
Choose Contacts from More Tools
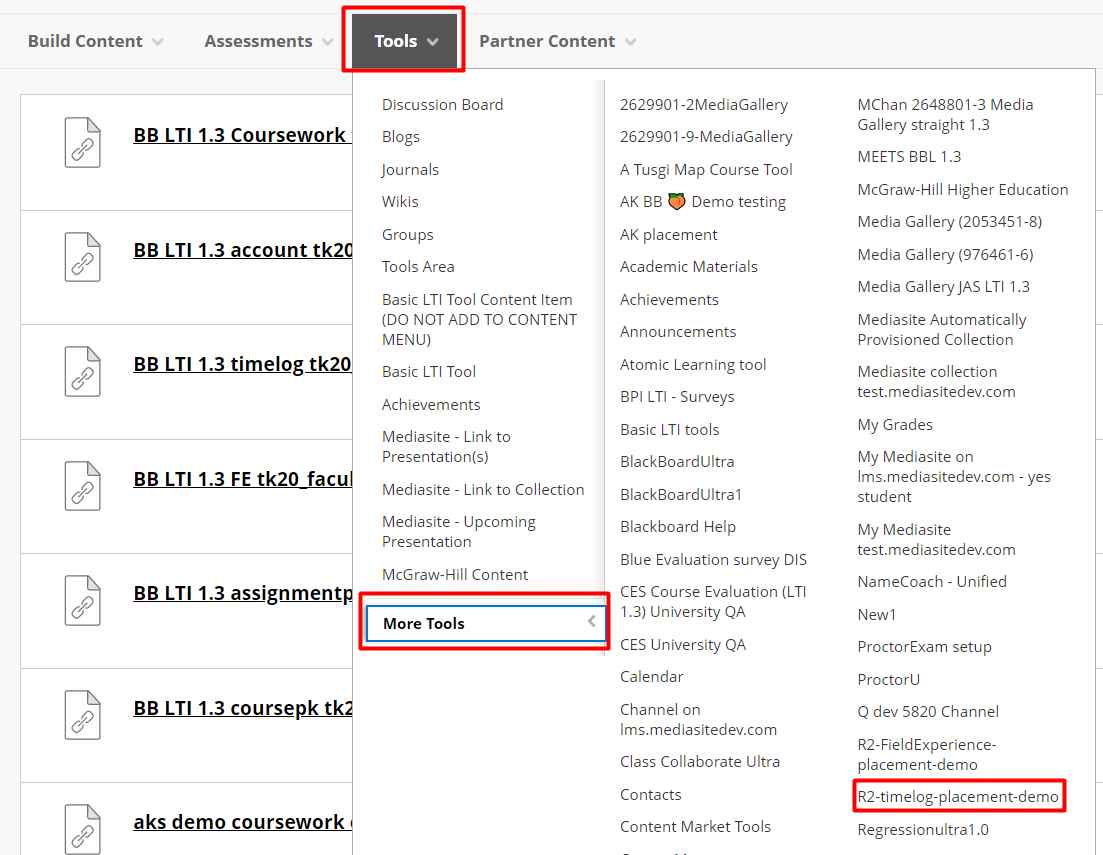(651, 794)
